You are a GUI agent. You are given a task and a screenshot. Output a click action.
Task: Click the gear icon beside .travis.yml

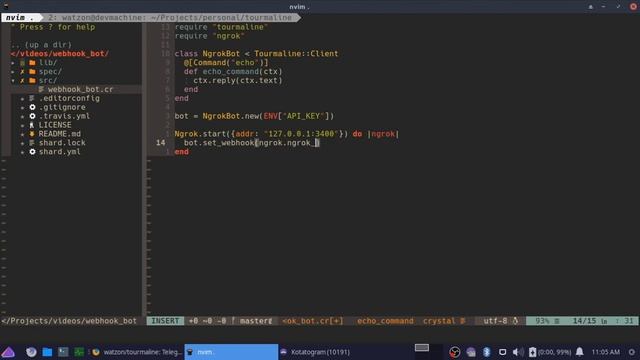click(32, 116)
